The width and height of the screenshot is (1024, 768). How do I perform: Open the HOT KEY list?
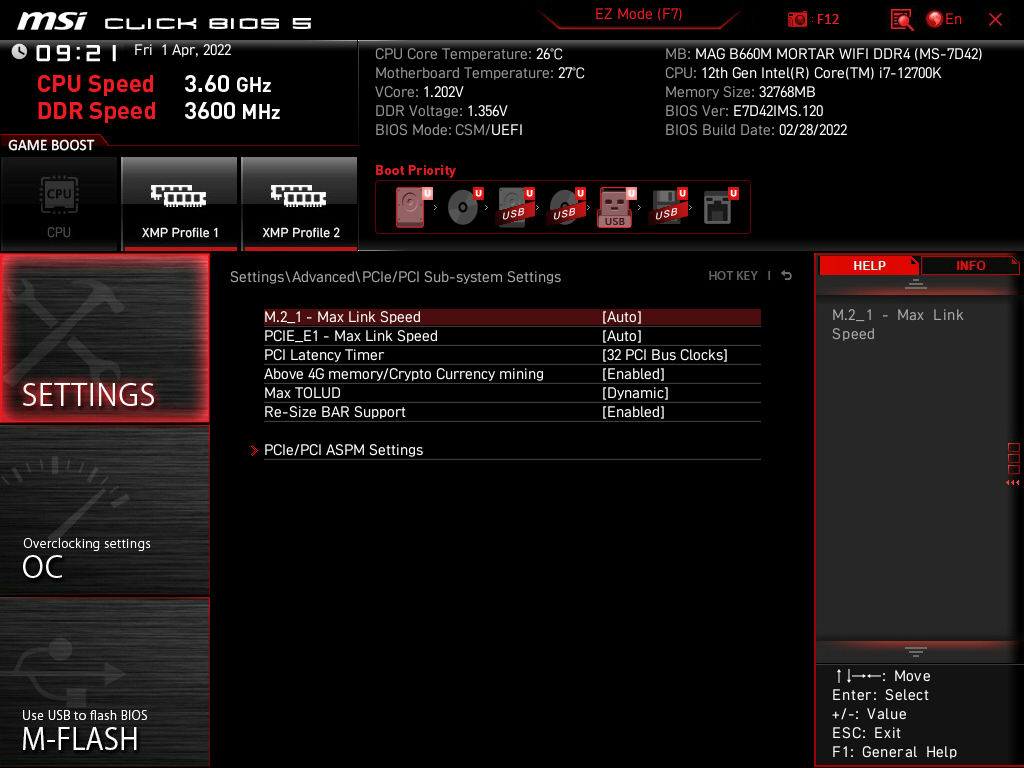pos(733,276)
